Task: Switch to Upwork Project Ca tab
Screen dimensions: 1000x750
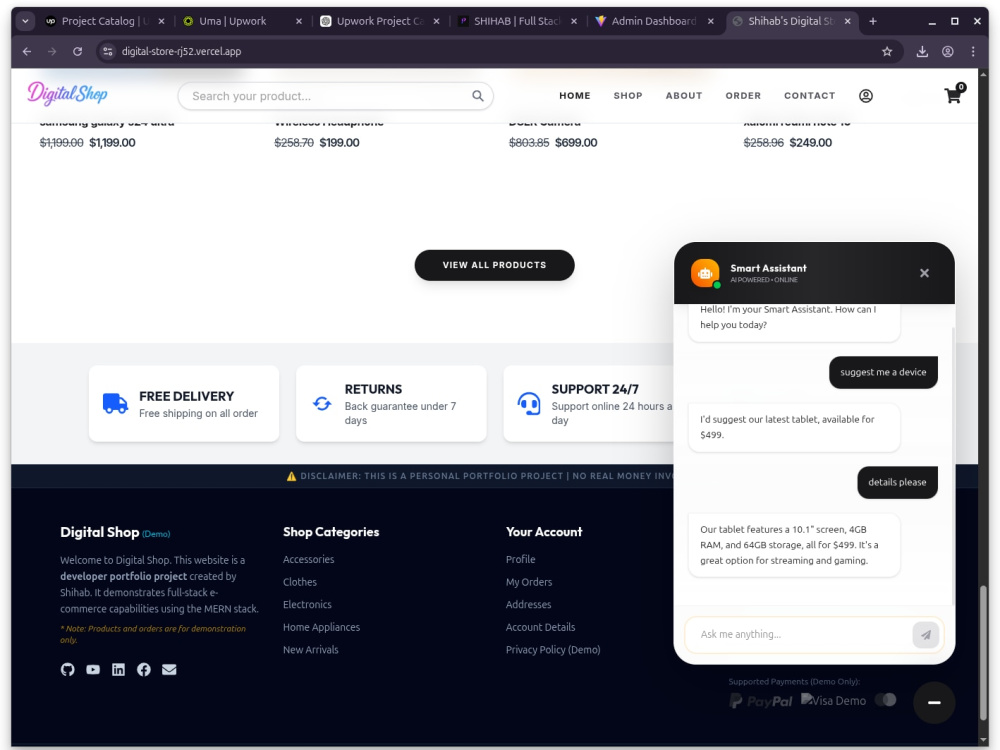Action: click(x=380, y=21)
